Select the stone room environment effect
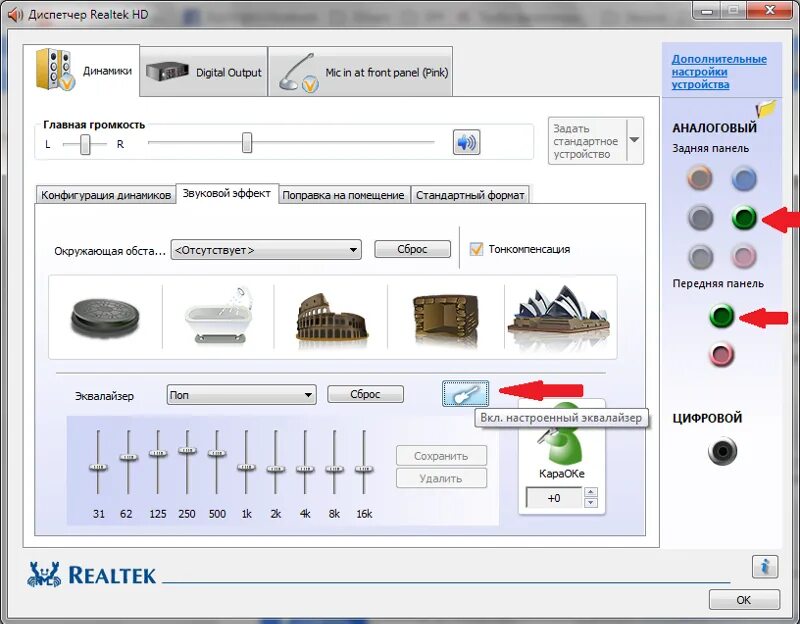Screen dimensions: 800x624 [445, 318]
